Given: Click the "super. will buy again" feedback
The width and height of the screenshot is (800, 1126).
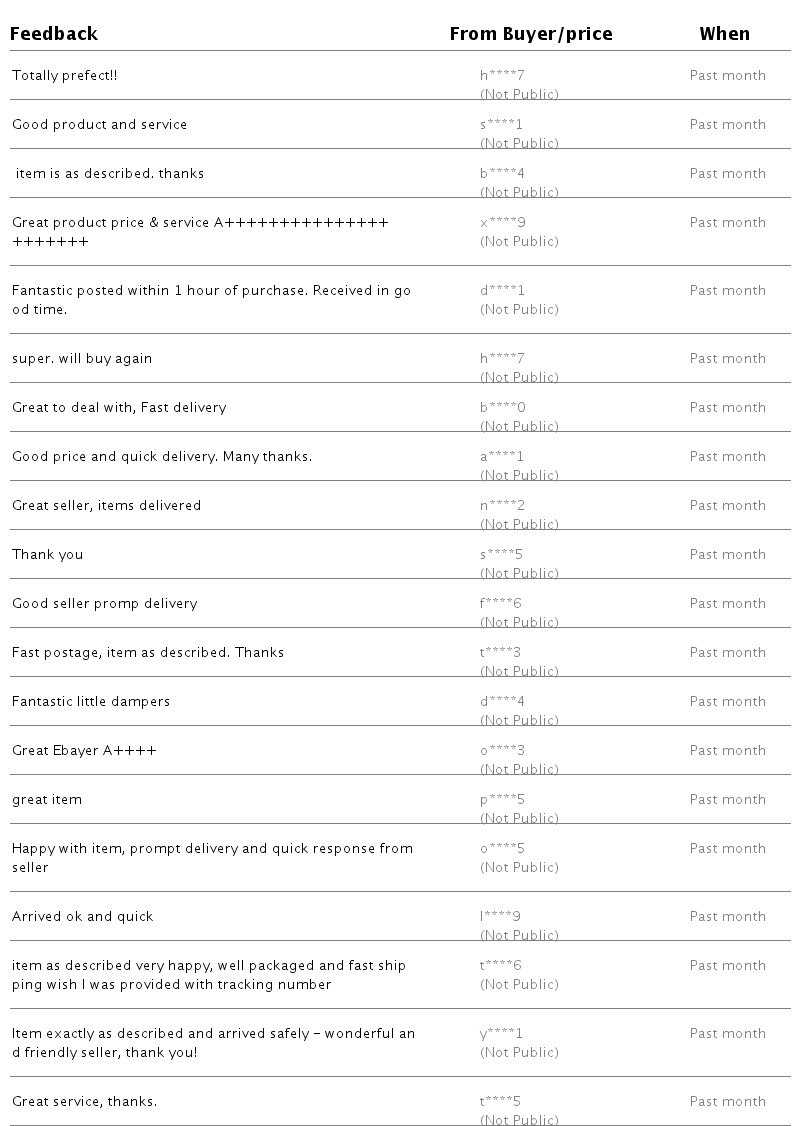Looking at the screenshot, I should (x=82, y=359).
